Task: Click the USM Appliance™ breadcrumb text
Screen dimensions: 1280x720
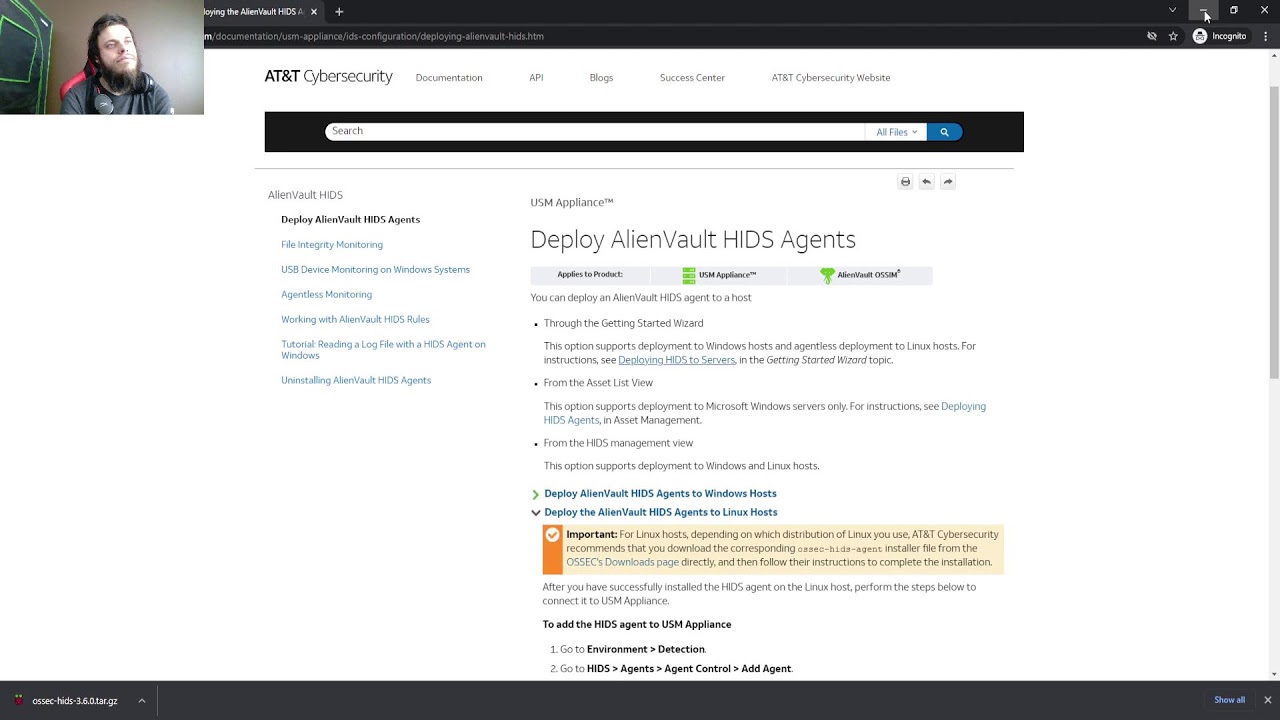Action: pyautogui.click(x=572, y=202)
